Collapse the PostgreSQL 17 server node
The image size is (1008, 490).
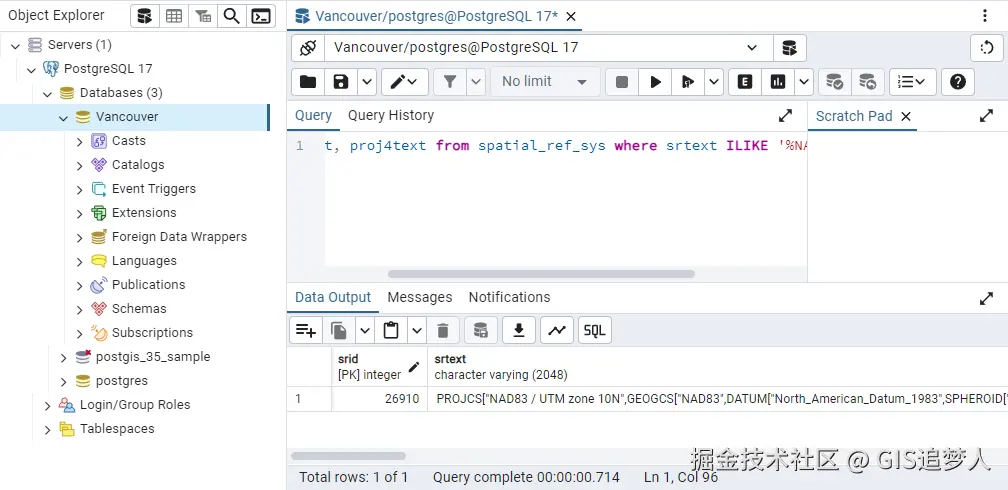coord(32,69)
